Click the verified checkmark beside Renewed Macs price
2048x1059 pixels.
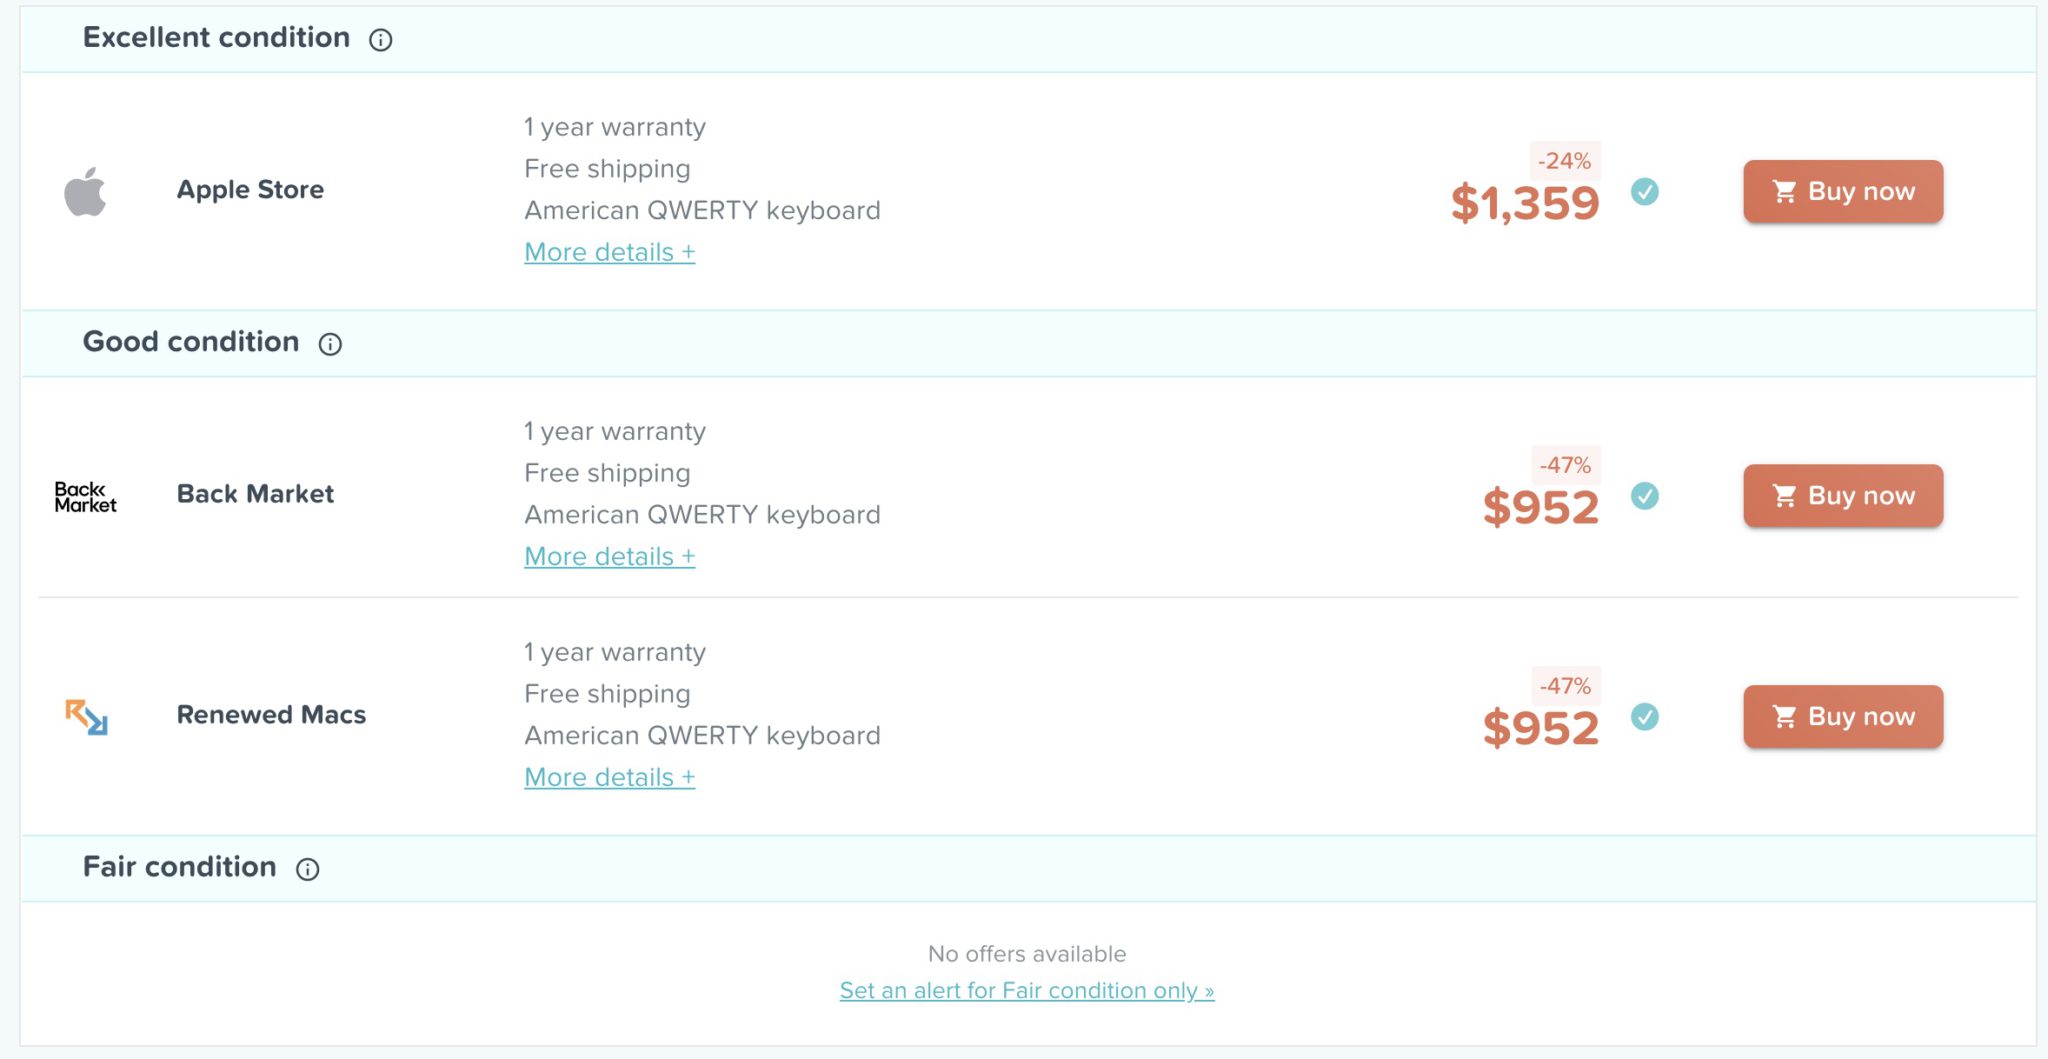(x=1643, y=715)
